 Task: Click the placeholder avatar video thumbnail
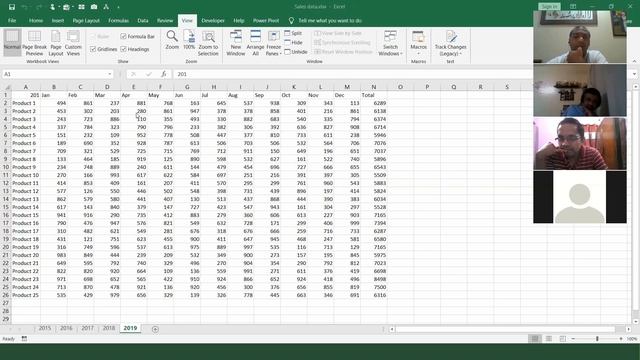click(580, 197)
